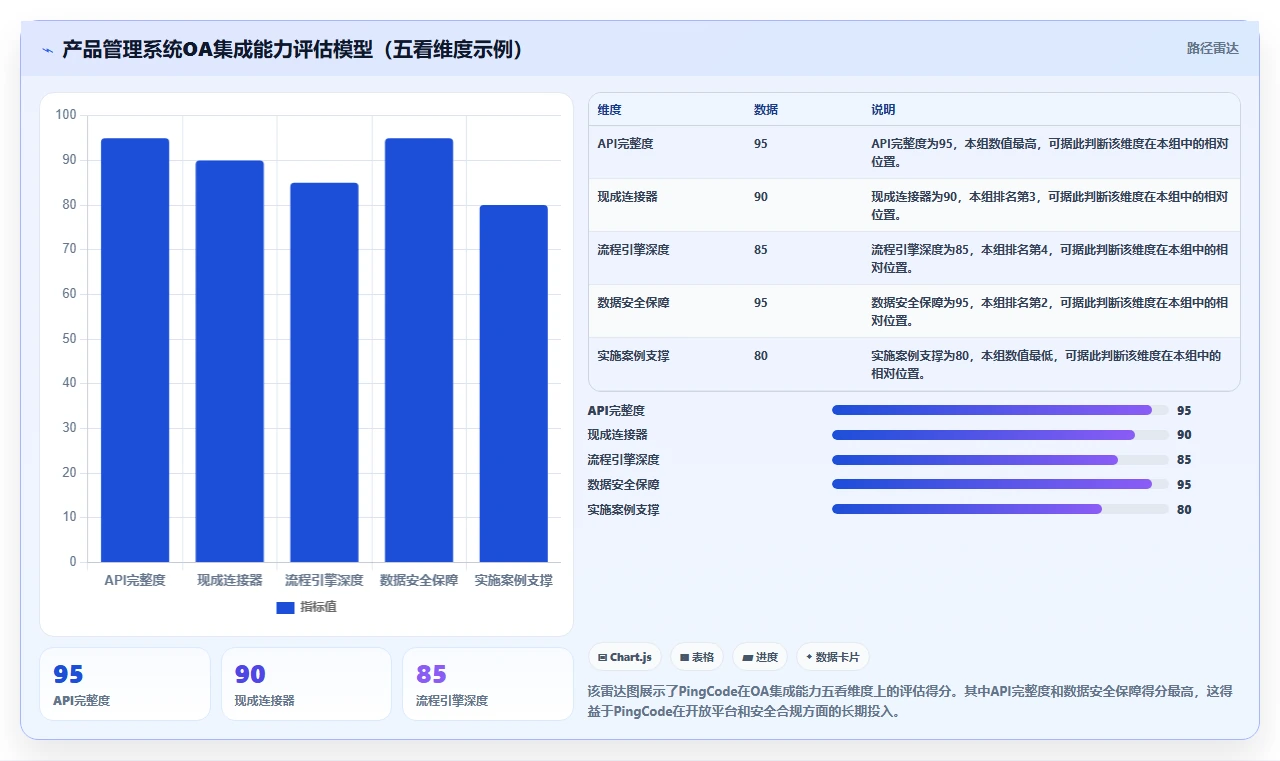The image size is (1280, 761).
Task: Click the 流程引擎深度 progress bar
Action: coord(1000,460)
